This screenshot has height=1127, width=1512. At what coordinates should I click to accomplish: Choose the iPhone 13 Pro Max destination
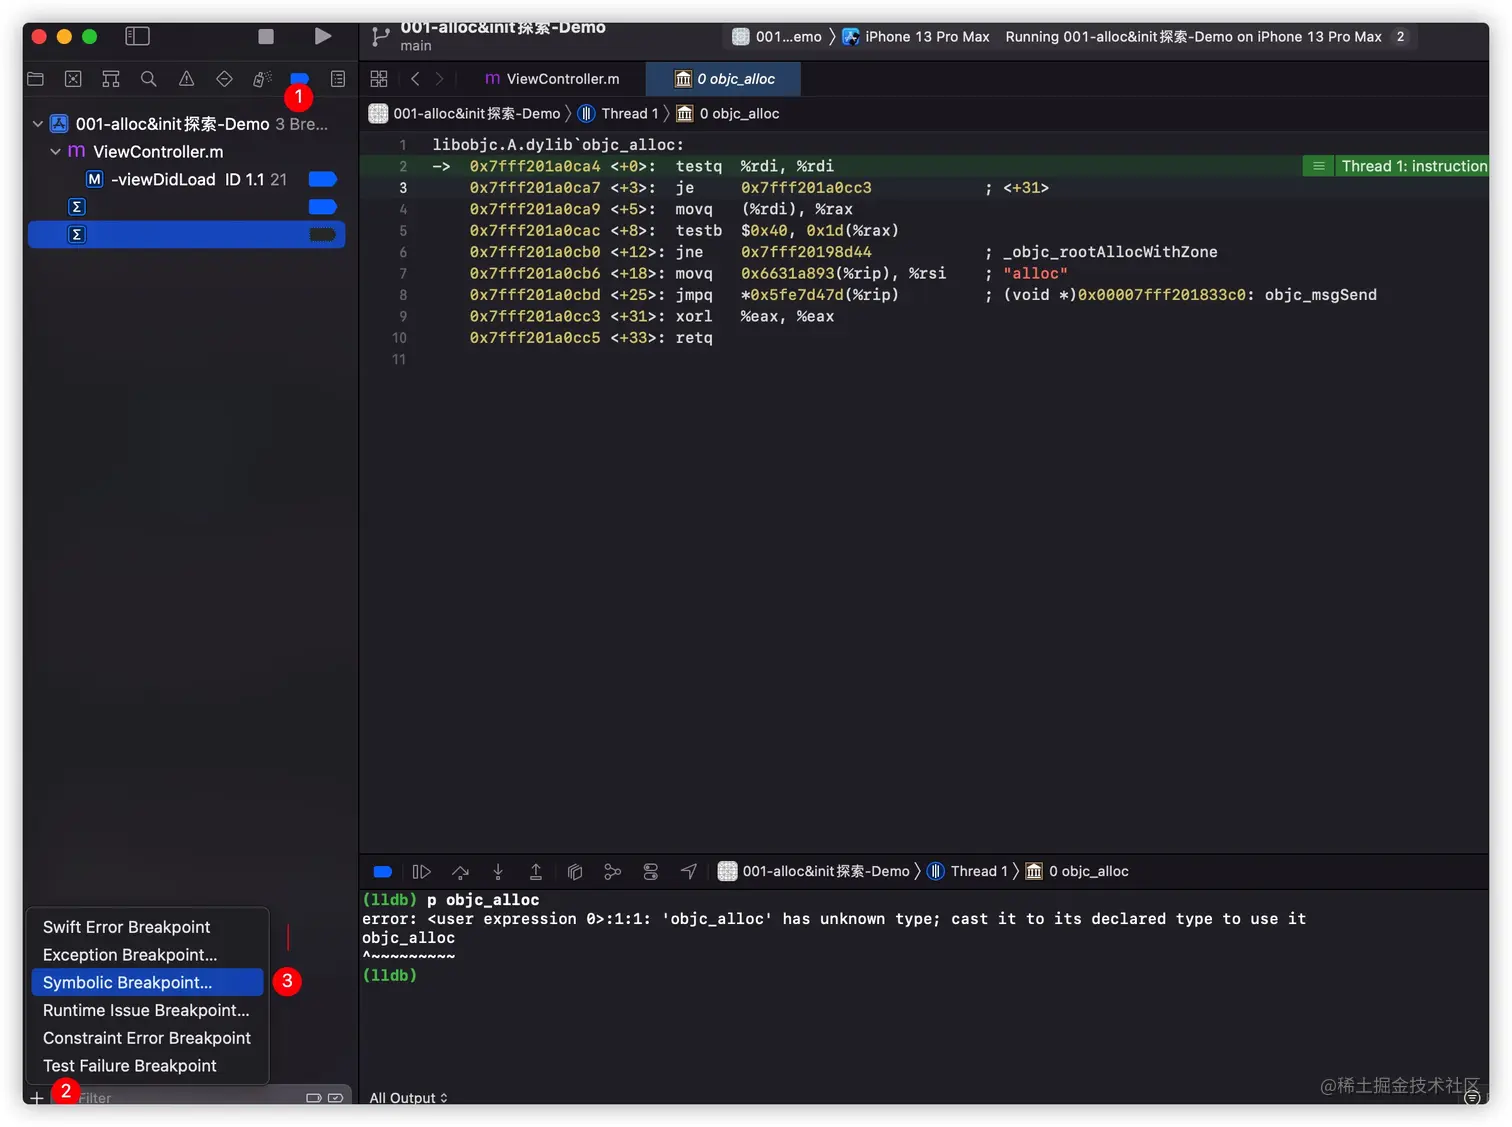point(916,37)
